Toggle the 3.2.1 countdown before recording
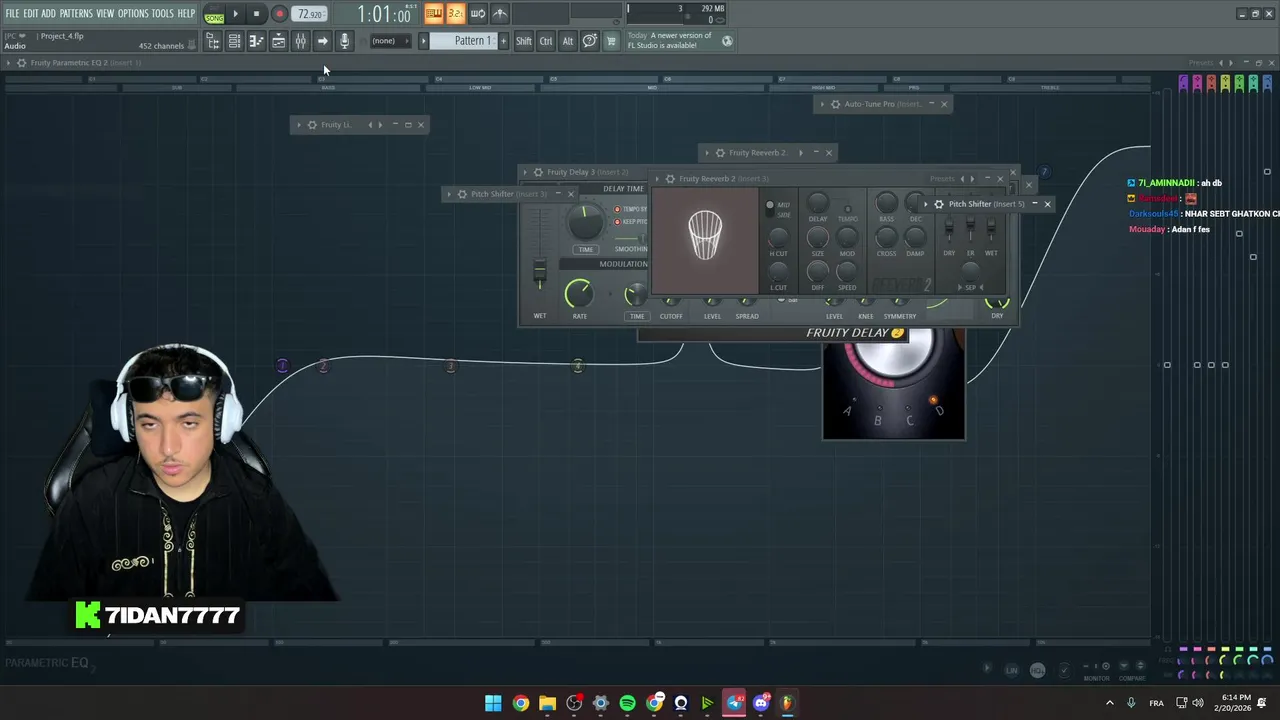 click(x=456, y=14)
